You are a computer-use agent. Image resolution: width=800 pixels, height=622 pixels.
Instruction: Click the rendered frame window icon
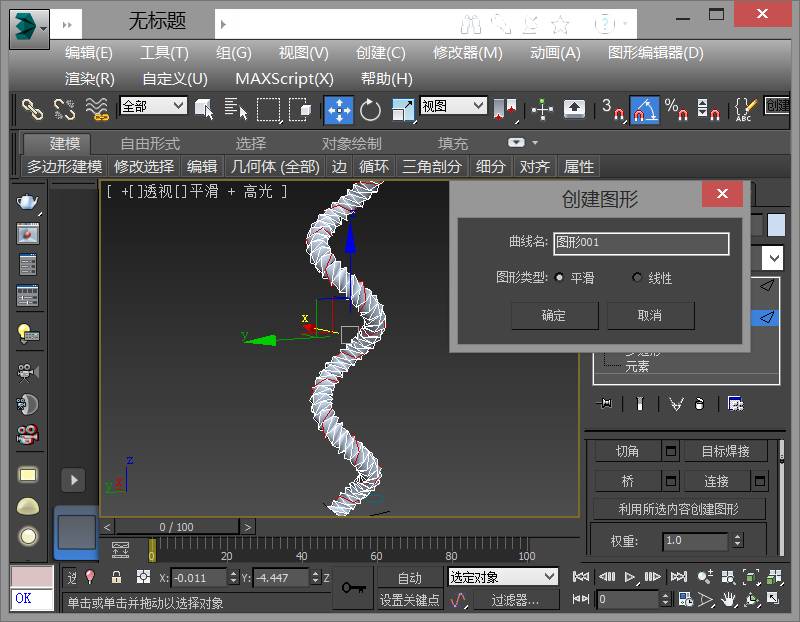point(28,234)
